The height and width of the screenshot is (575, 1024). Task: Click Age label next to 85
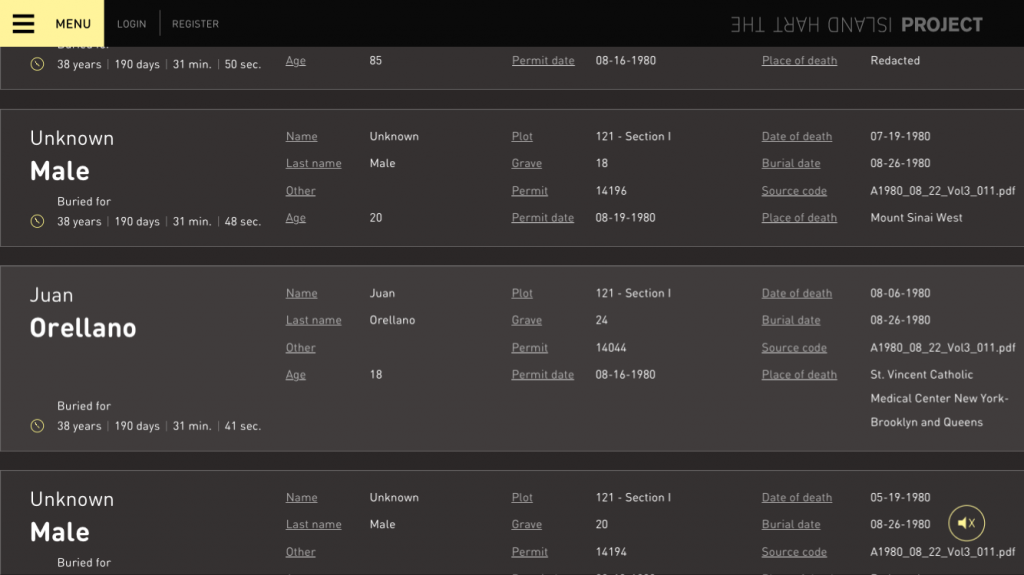pyautogui.click(x=295, y=61)
